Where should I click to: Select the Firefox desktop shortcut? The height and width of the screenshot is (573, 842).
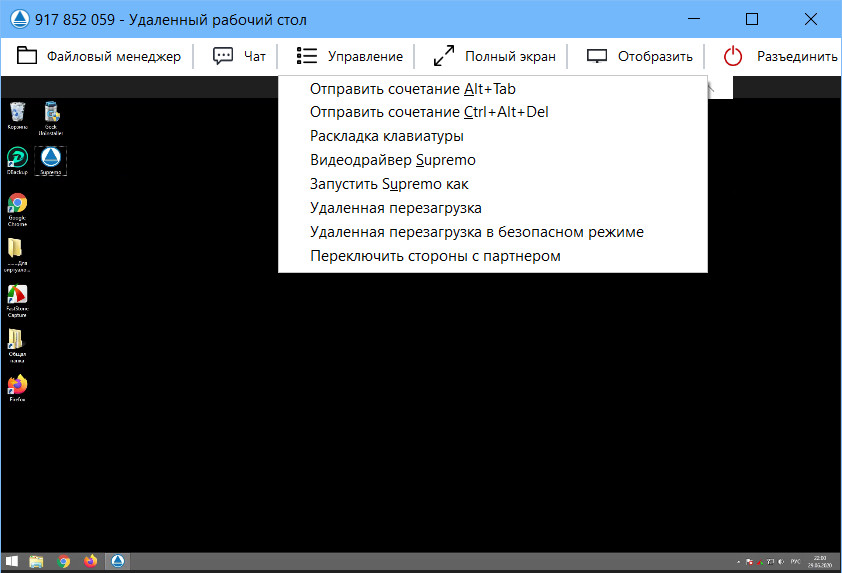pos(17,388)
